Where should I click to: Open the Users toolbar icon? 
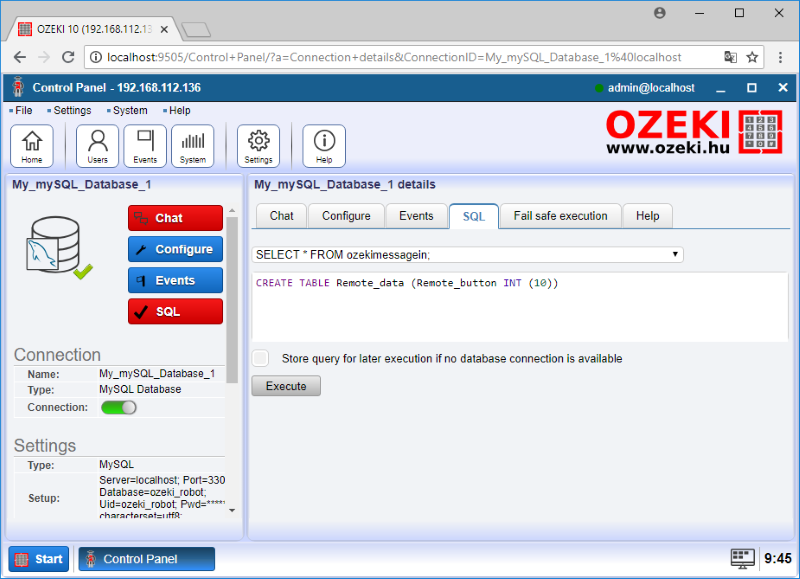[x=97, y=146]
